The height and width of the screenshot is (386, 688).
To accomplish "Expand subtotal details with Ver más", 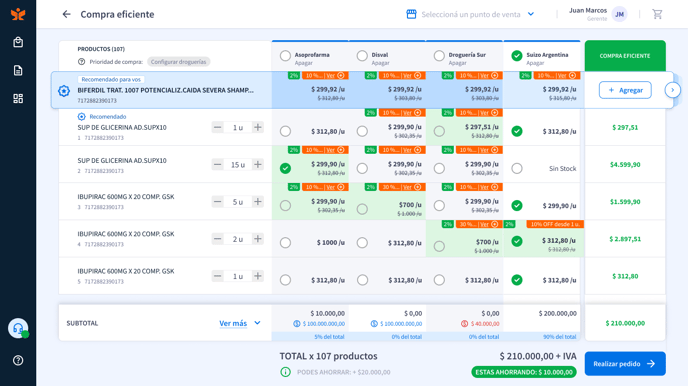I will coord(240,323).
